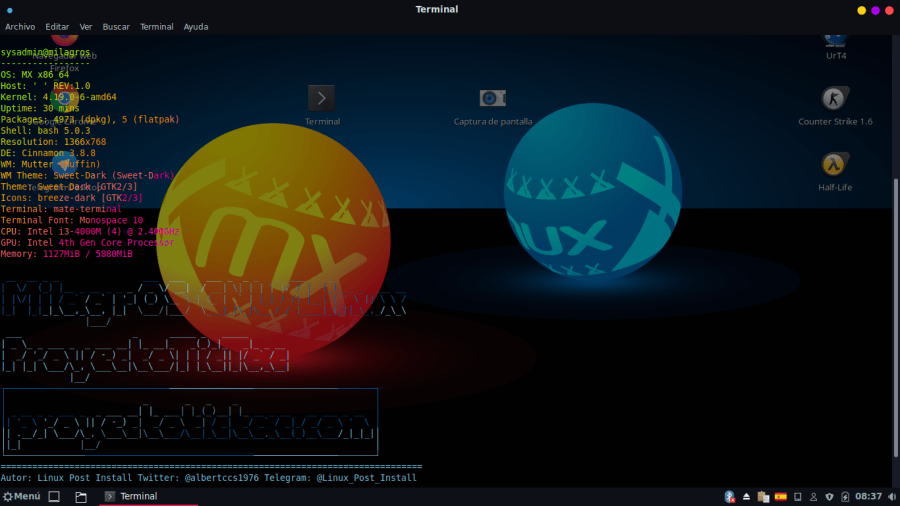Click the Spanish flag keyboard layout icon
Viewport: 900px width, 506px height.
[781, 496]
